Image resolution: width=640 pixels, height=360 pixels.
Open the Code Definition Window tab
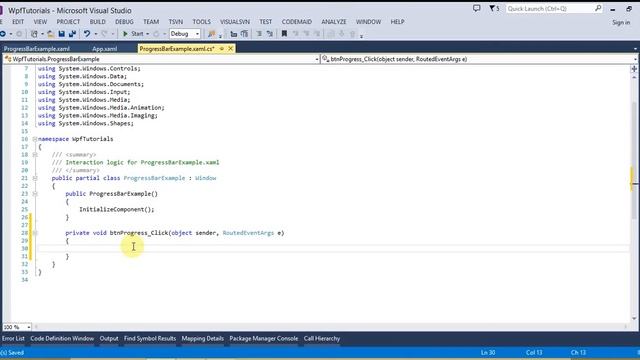[62, 338]
